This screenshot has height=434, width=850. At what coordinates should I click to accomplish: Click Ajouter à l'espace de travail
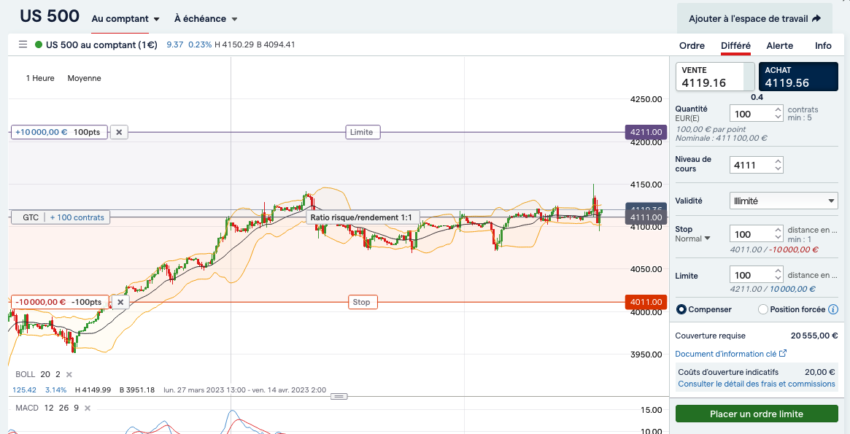(754, 18)
